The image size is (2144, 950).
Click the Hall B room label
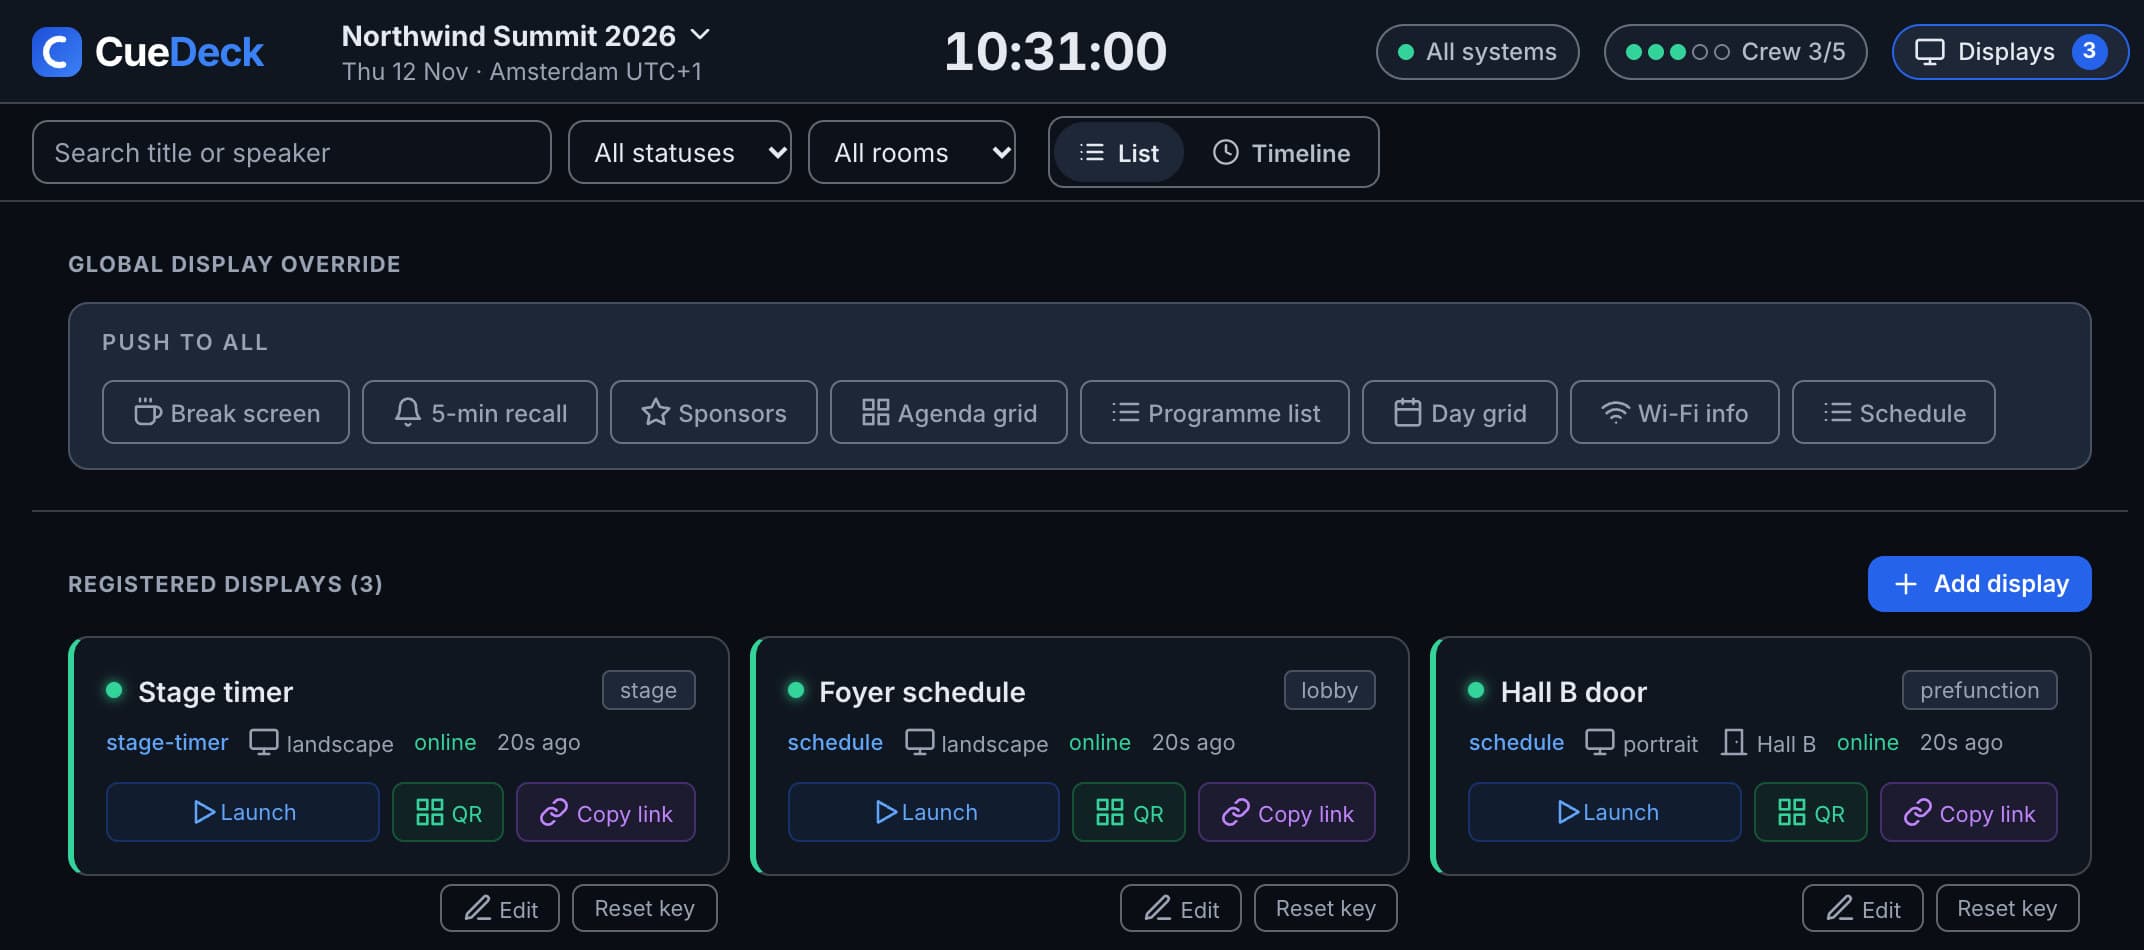pyautogui.click(x=1768, y=743)
